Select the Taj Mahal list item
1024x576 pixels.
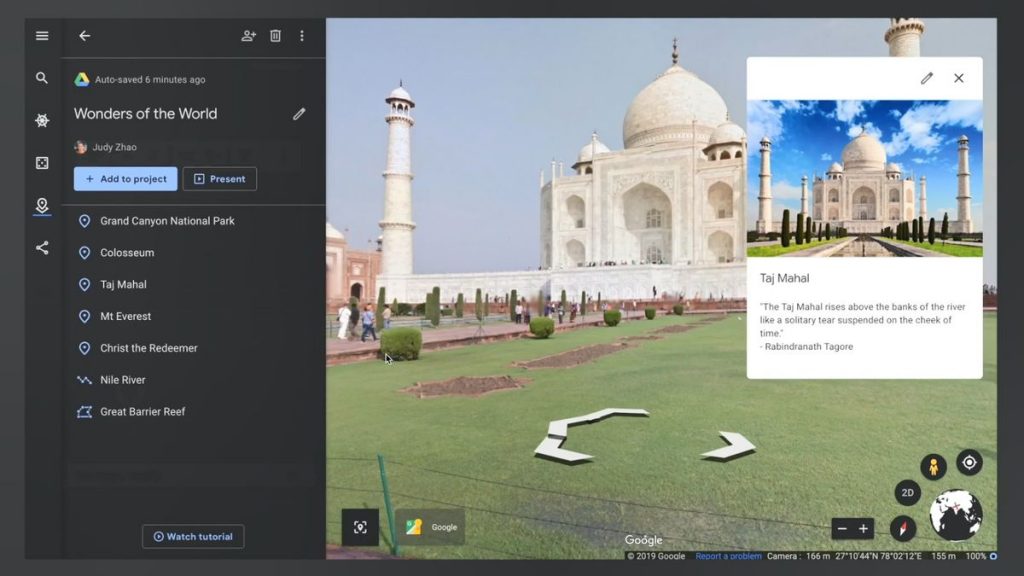[194, 285]
